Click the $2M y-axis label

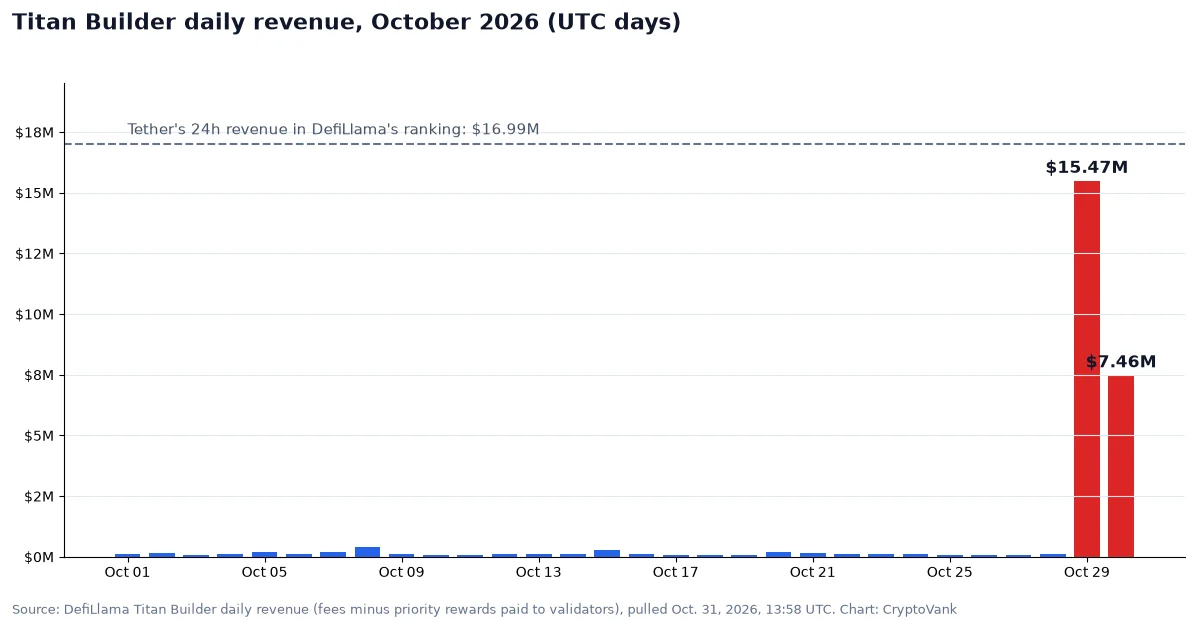39,496
